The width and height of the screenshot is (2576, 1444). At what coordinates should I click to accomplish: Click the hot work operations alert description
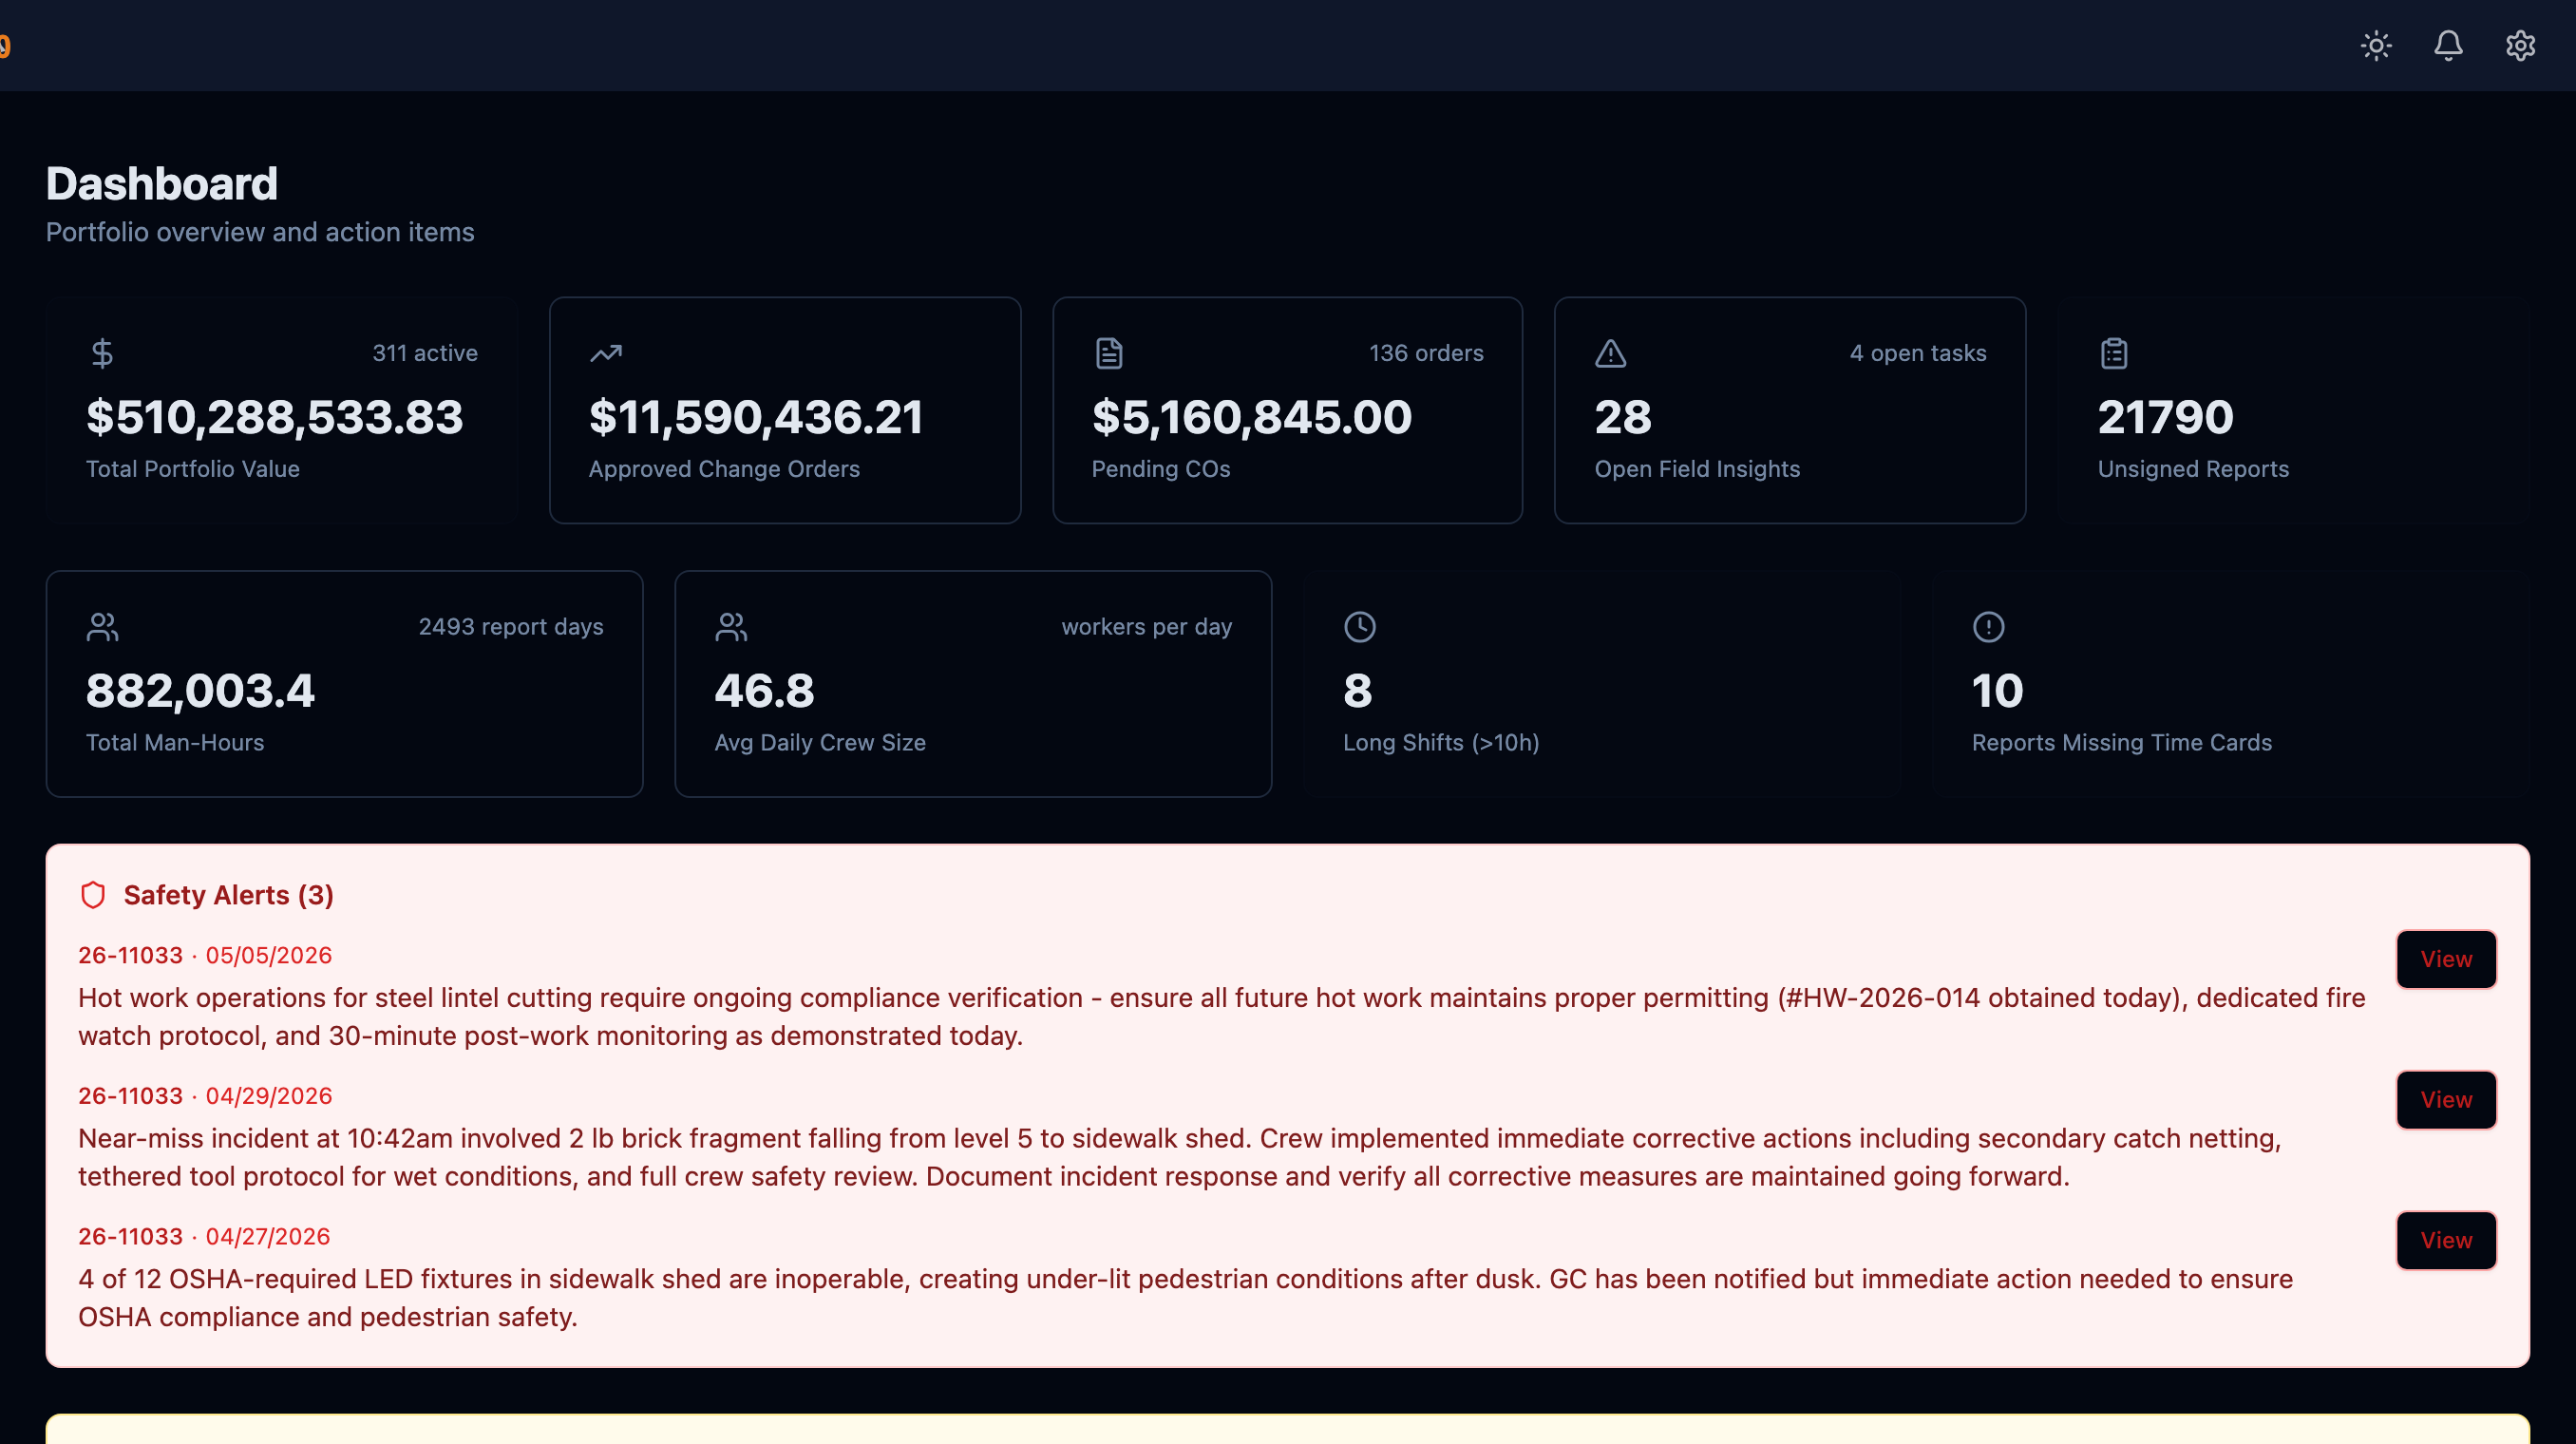tap(1222, 1017)
